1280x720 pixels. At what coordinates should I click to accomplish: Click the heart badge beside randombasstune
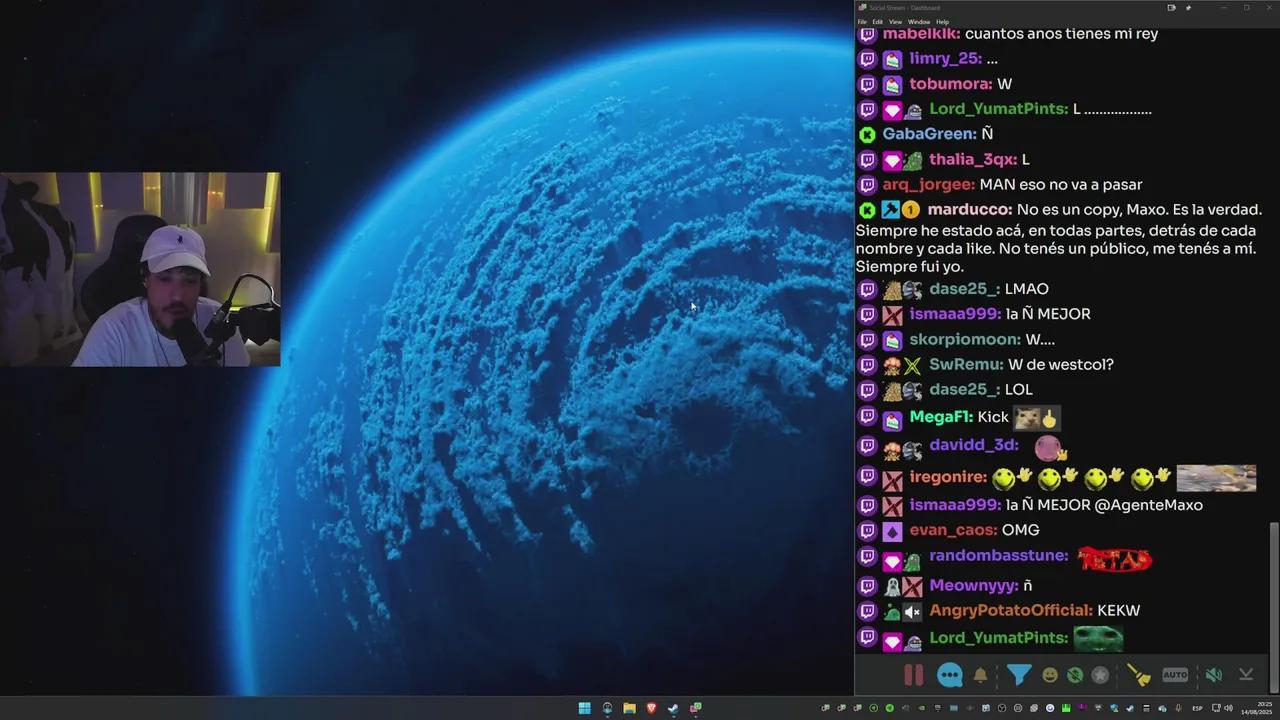tap(892, 561)
